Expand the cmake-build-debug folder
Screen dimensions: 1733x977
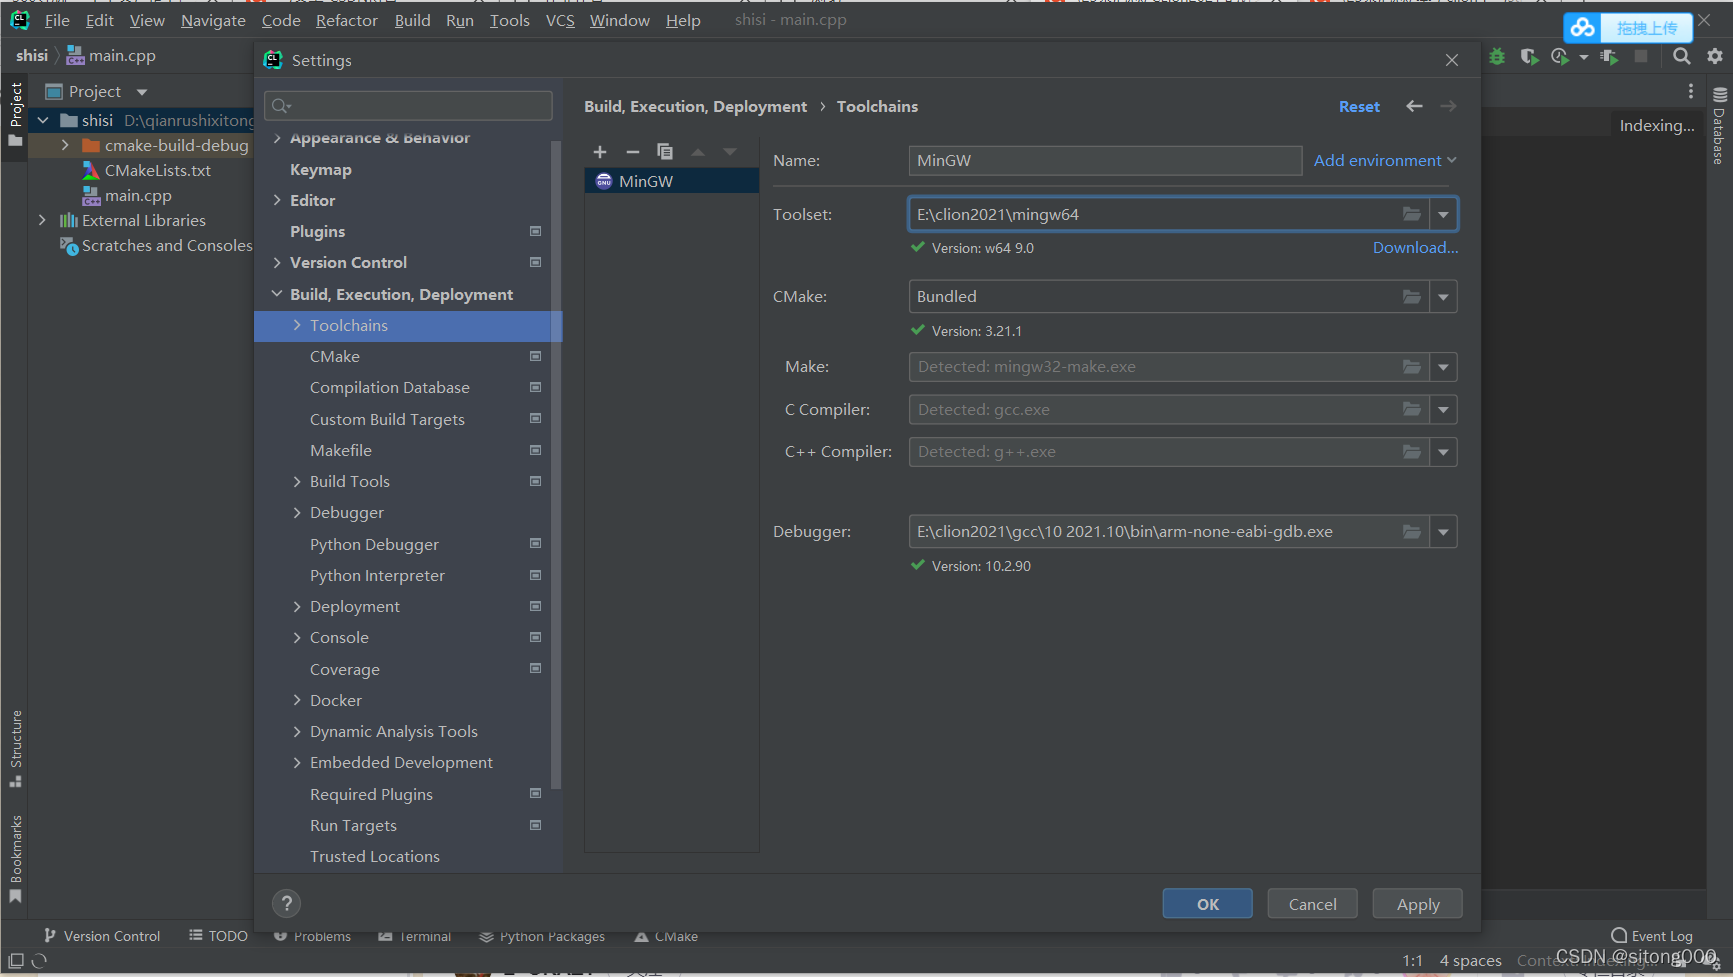pyautogui.click(x=65, y=146)
